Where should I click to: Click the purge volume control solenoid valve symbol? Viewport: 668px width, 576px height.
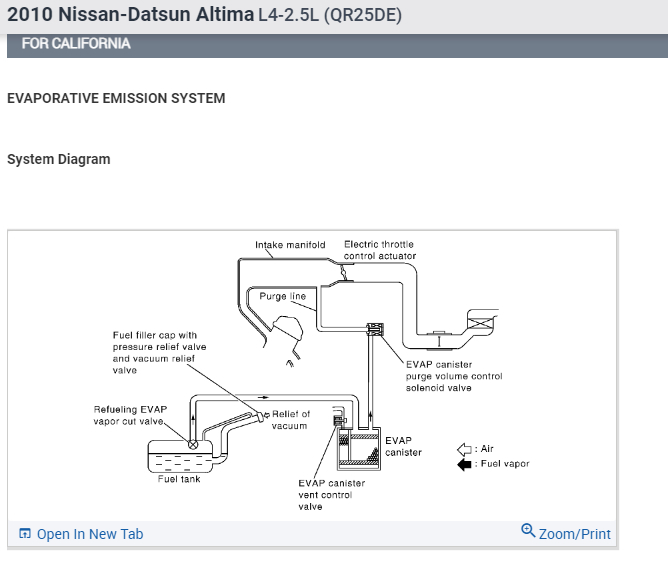pyautogui.click(x=375, y=329)
